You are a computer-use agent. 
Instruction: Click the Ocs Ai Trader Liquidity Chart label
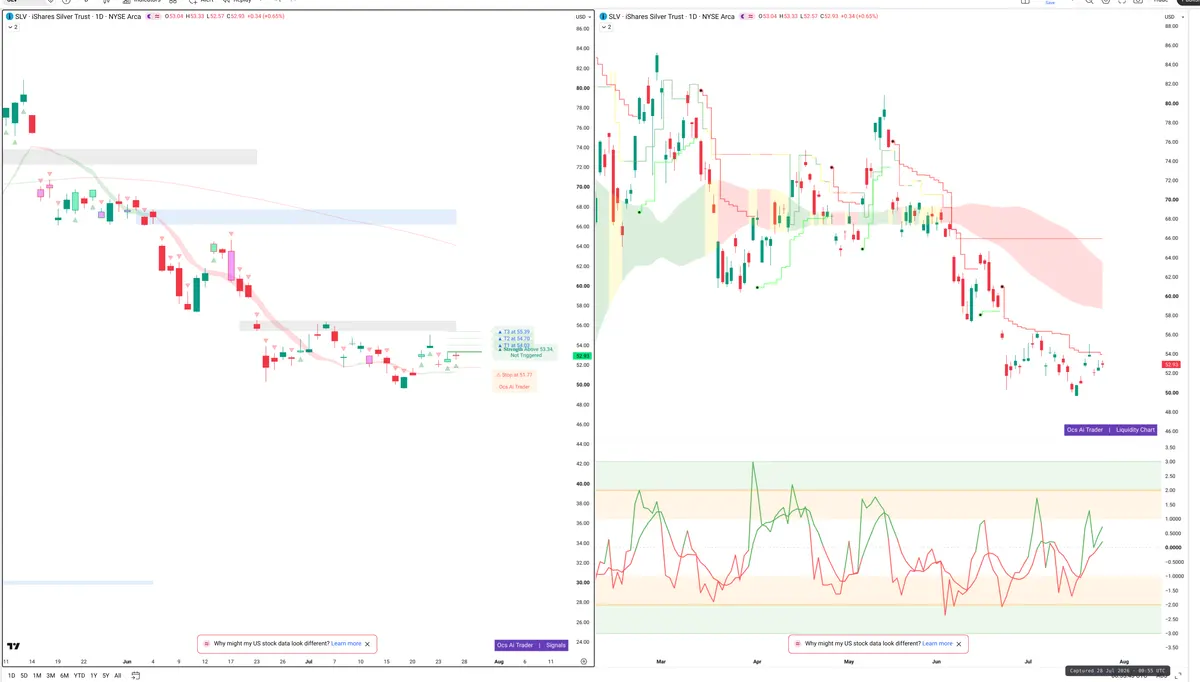tap(1111, 430)
